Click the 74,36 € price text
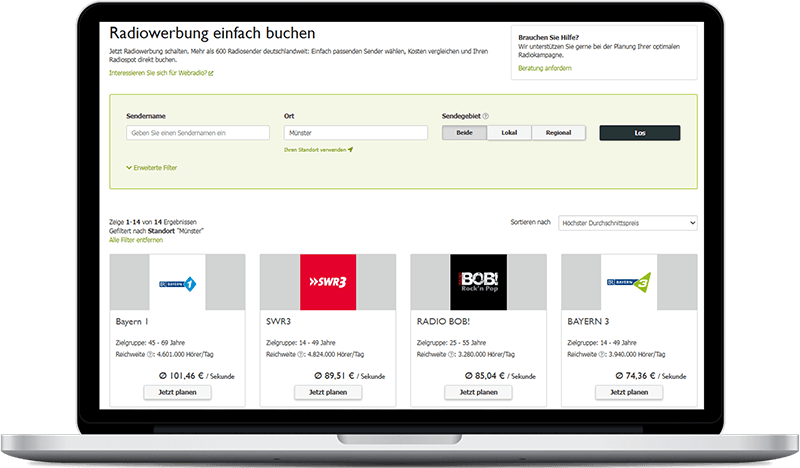The image size is (800, 468). pyautogui.click(x=640, y=376)
